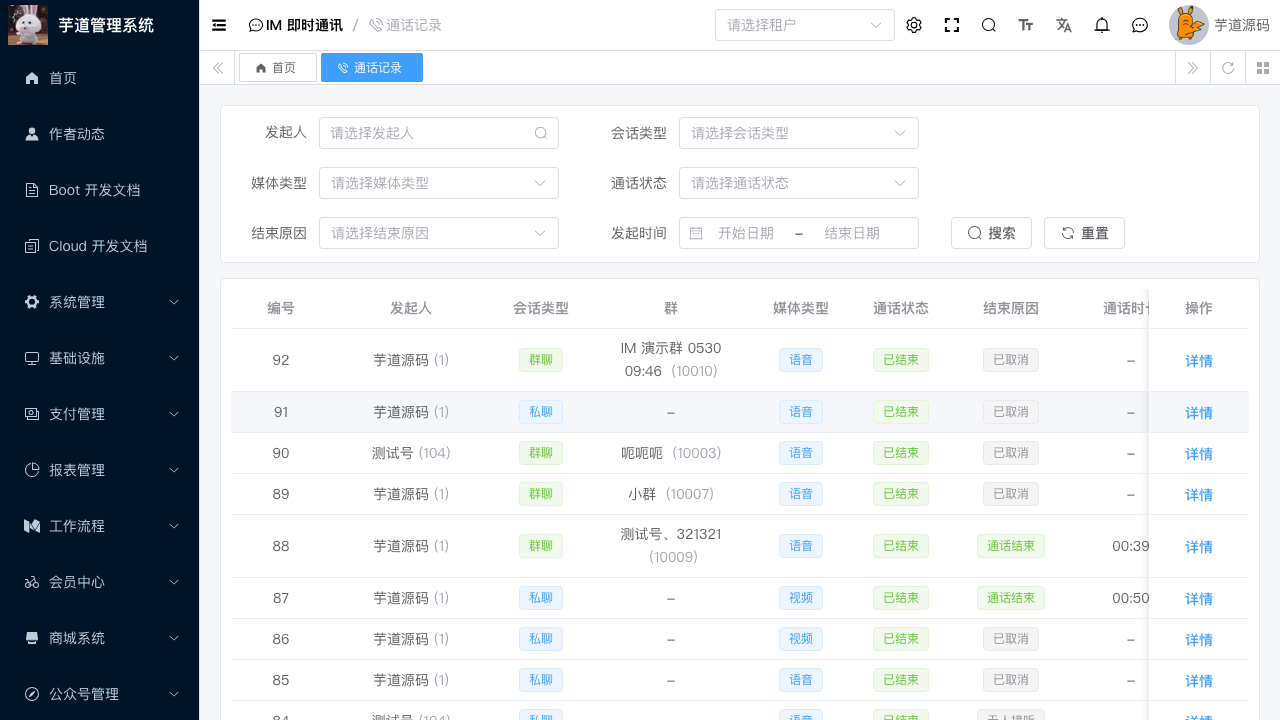1280x720 pixels.
Task: Expand 支付管理 sidebar menu
Action: [x=100, y=414]
